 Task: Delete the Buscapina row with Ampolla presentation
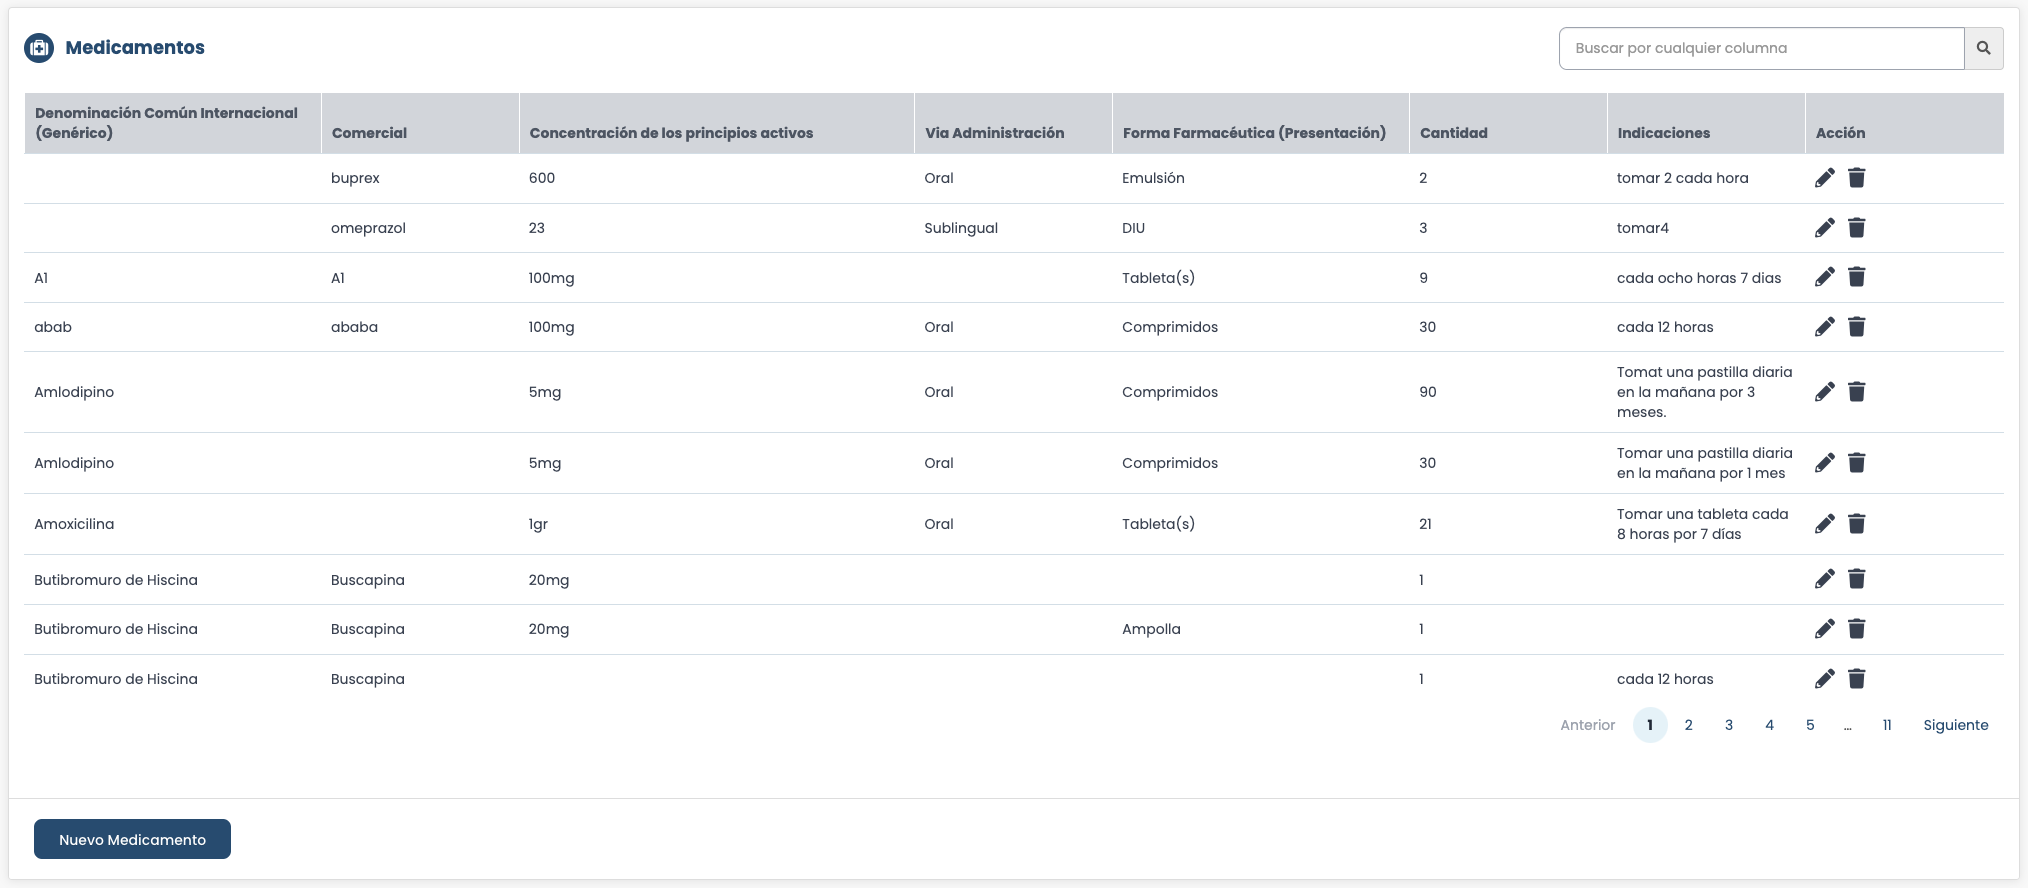pos(1857,629)
